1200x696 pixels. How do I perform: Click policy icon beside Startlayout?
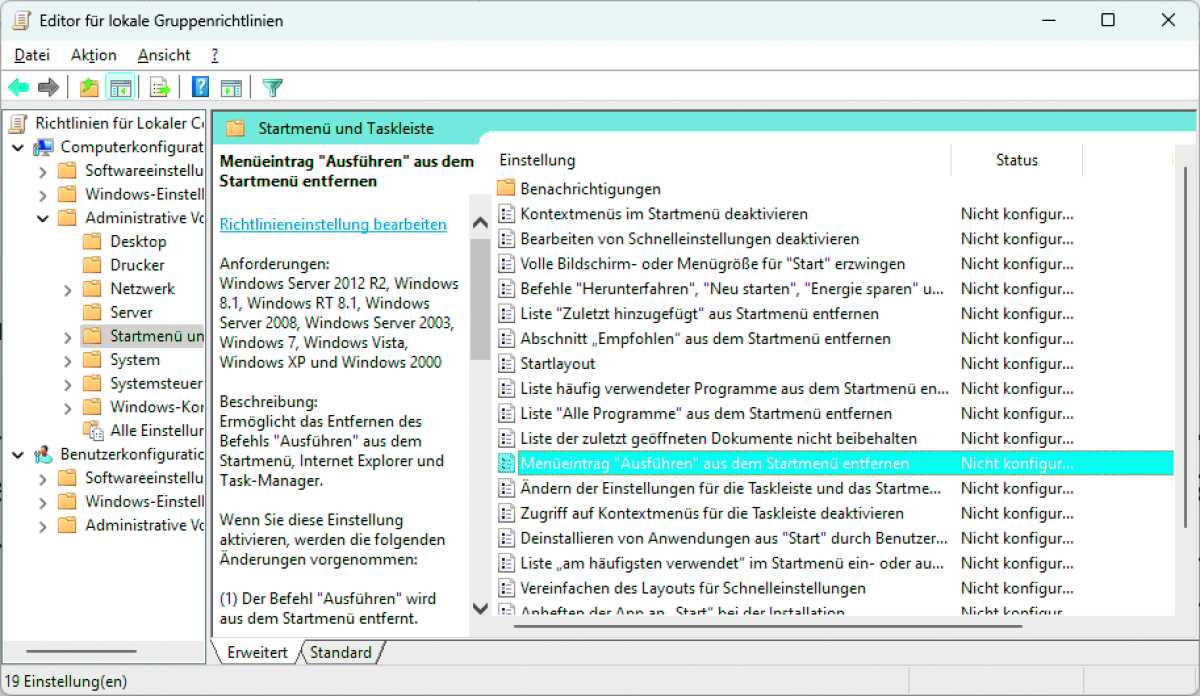click(x=505, y=363)
